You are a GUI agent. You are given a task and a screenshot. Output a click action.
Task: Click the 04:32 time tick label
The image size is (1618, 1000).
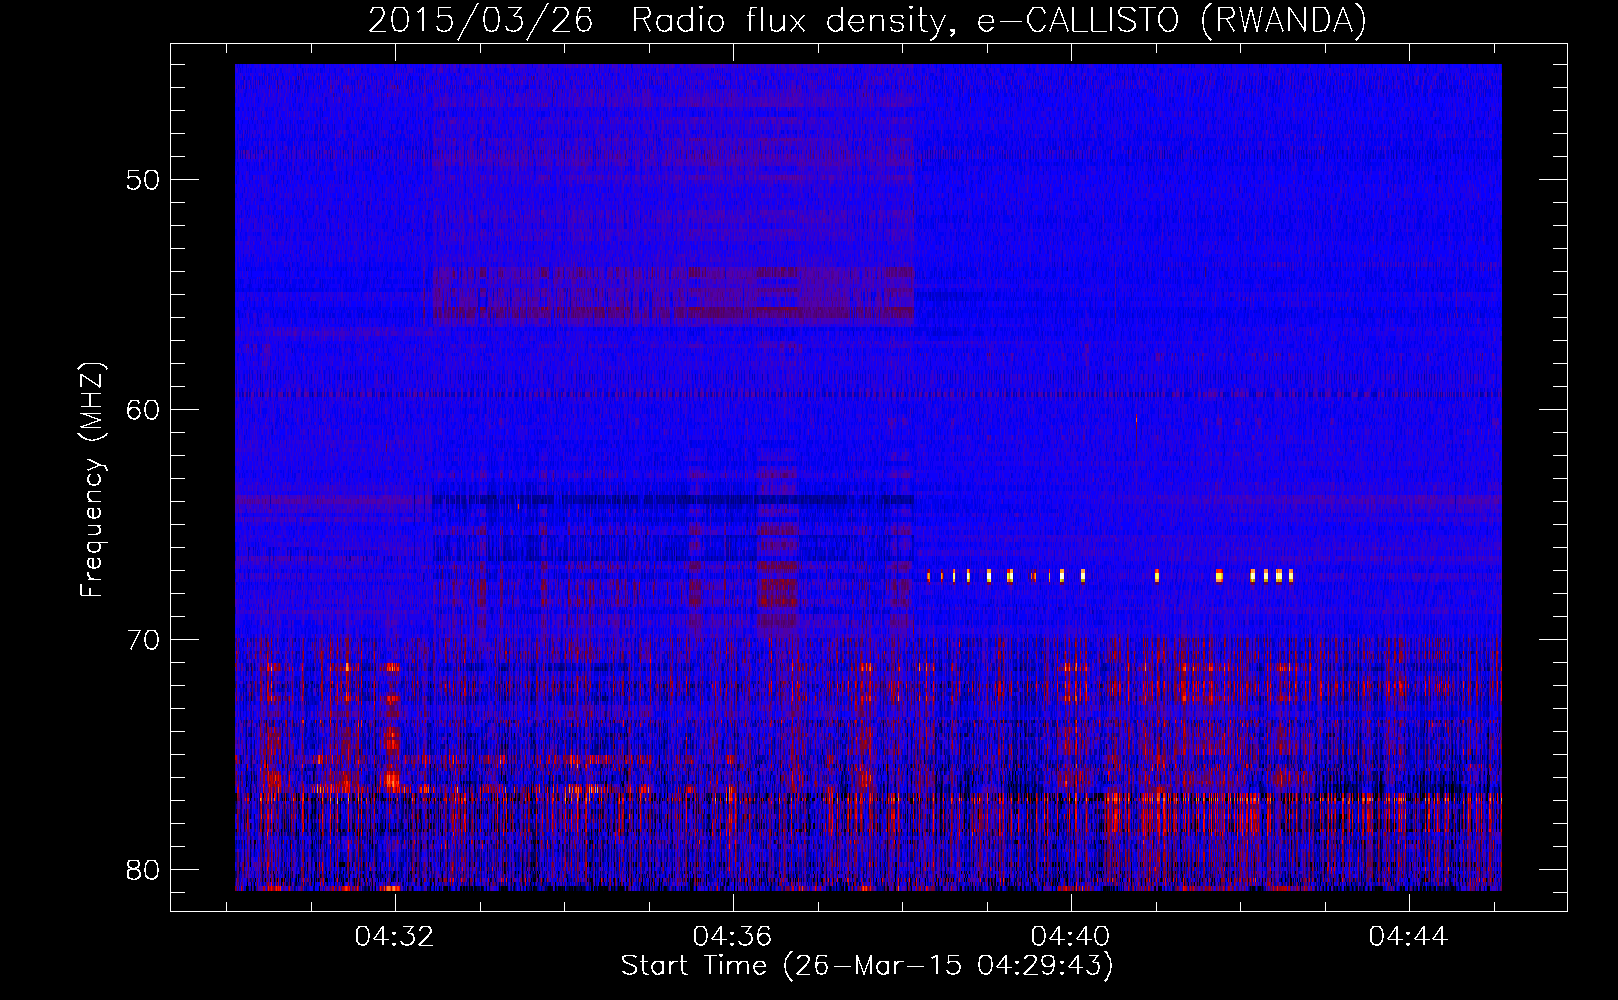pyautogui.click(x=394, y=936)
